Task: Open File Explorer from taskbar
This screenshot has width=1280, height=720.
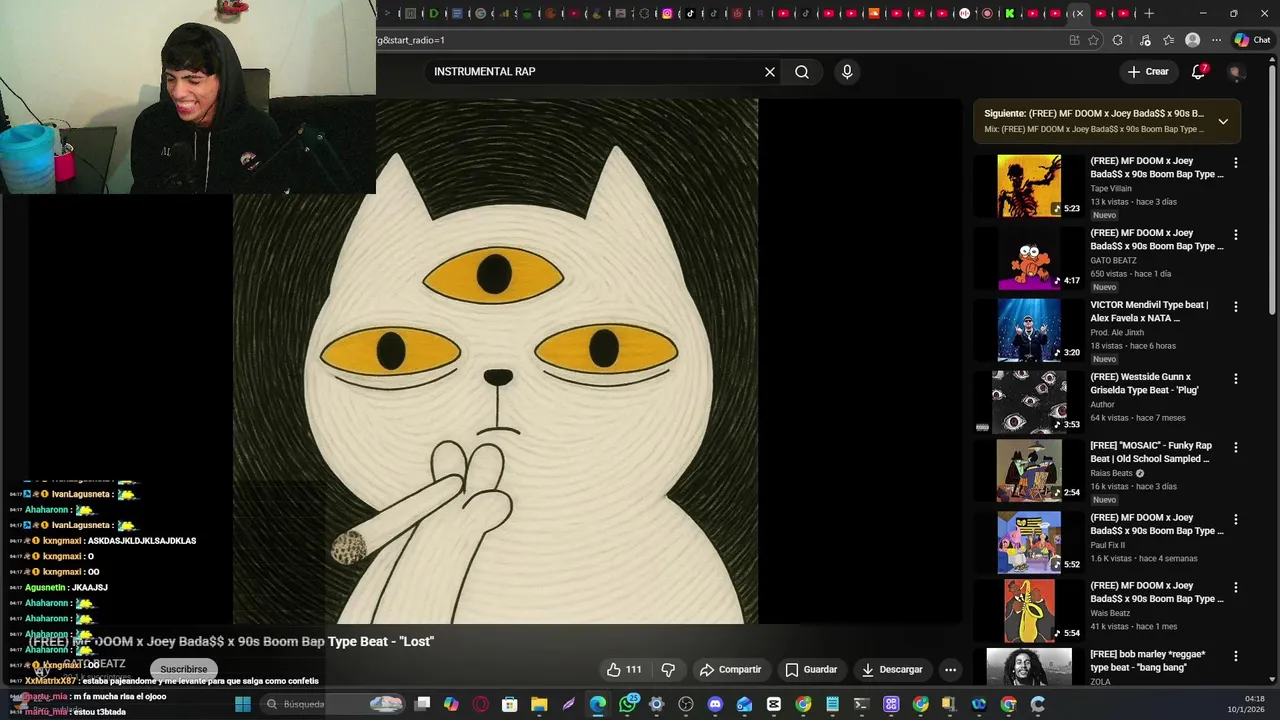Action: 539,704
